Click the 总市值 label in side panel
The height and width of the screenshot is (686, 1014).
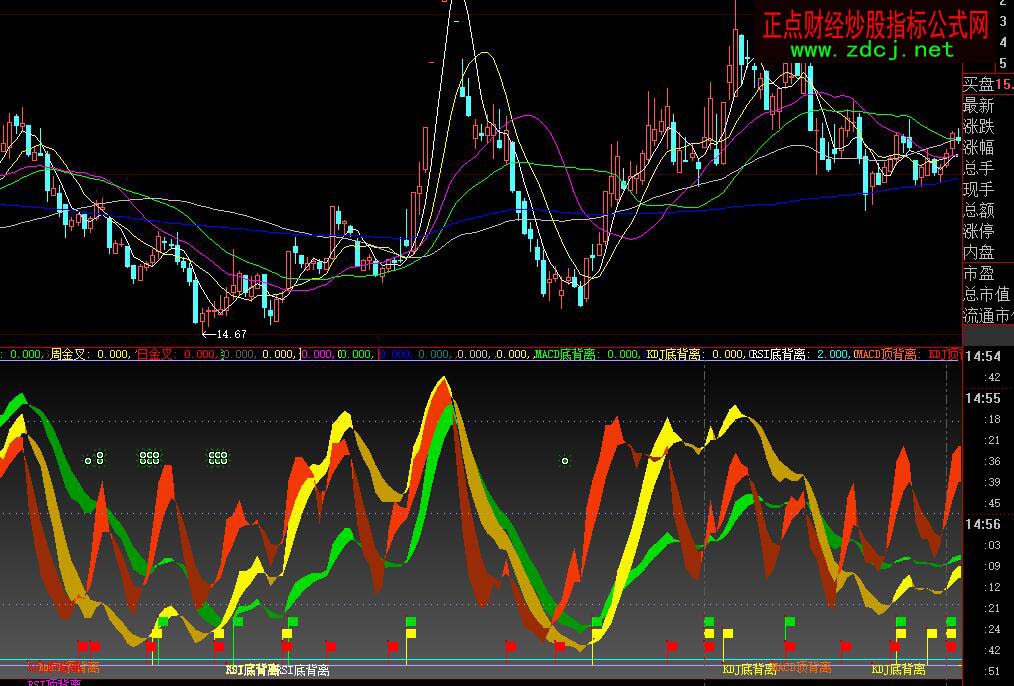point(986,294)
